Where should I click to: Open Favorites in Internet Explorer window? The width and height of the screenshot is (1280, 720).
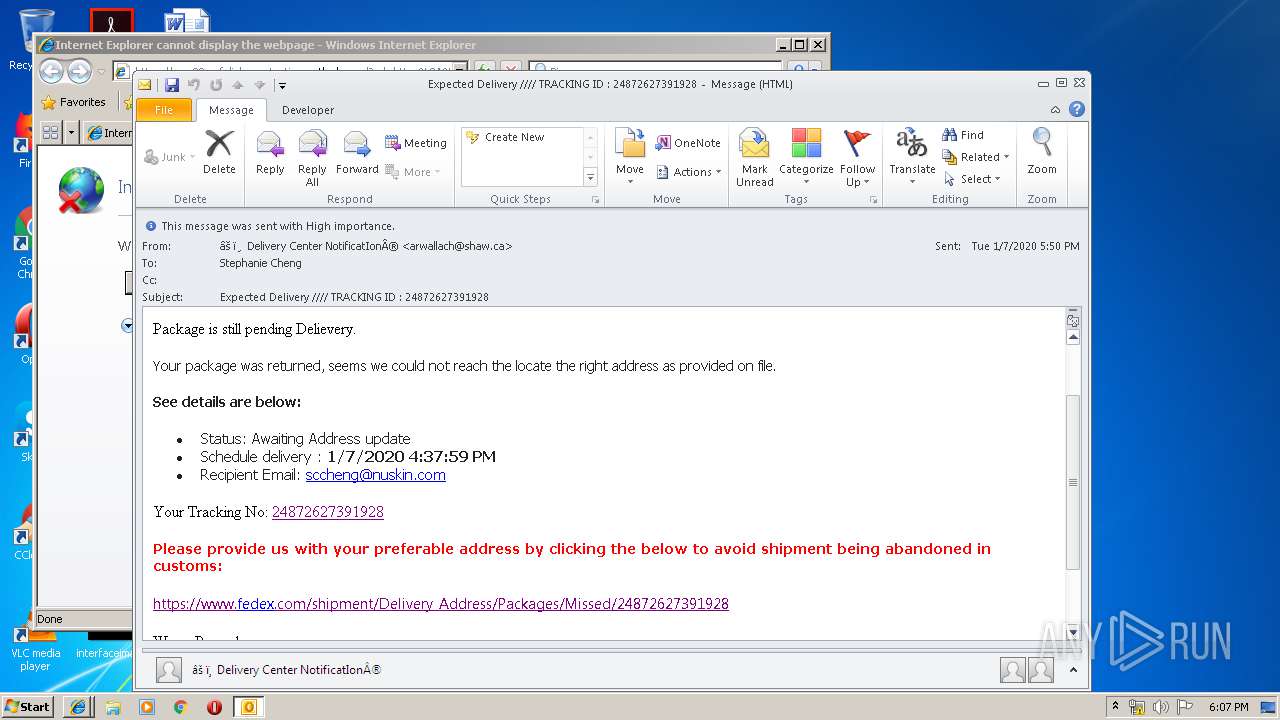pyautogui.click(x=73, y=102)
